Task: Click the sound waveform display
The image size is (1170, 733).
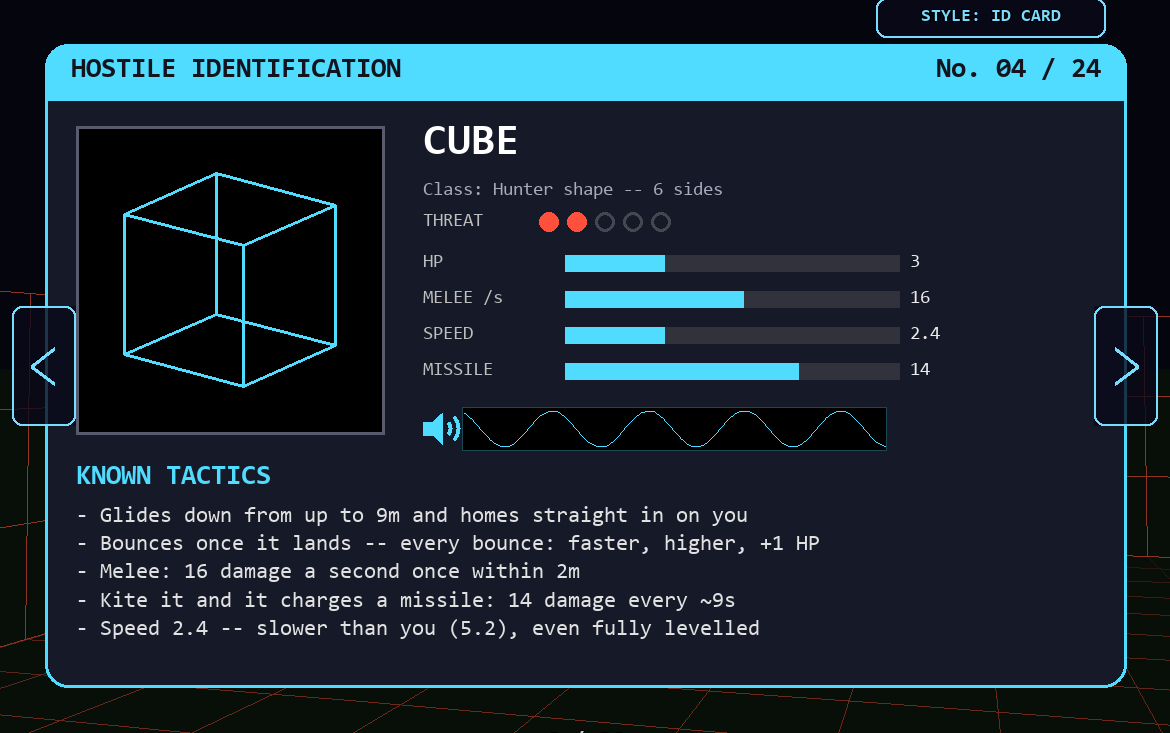Action: (x=675, y=428)
